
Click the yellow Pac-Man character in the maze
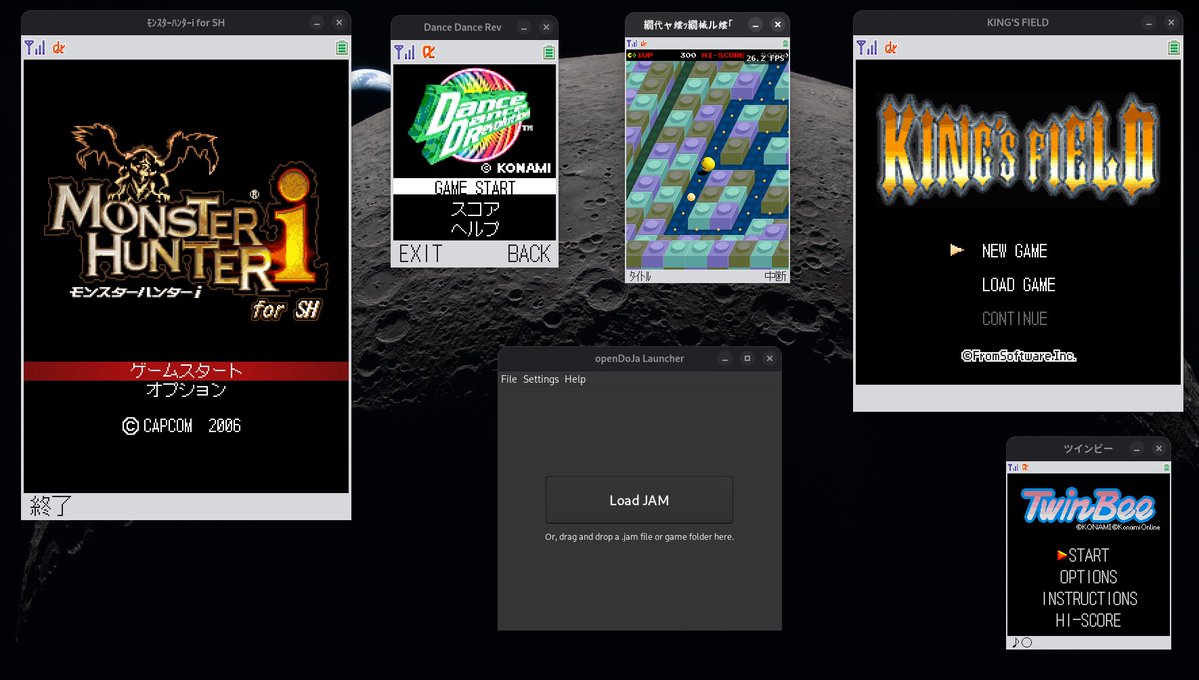tap(708, 164)
